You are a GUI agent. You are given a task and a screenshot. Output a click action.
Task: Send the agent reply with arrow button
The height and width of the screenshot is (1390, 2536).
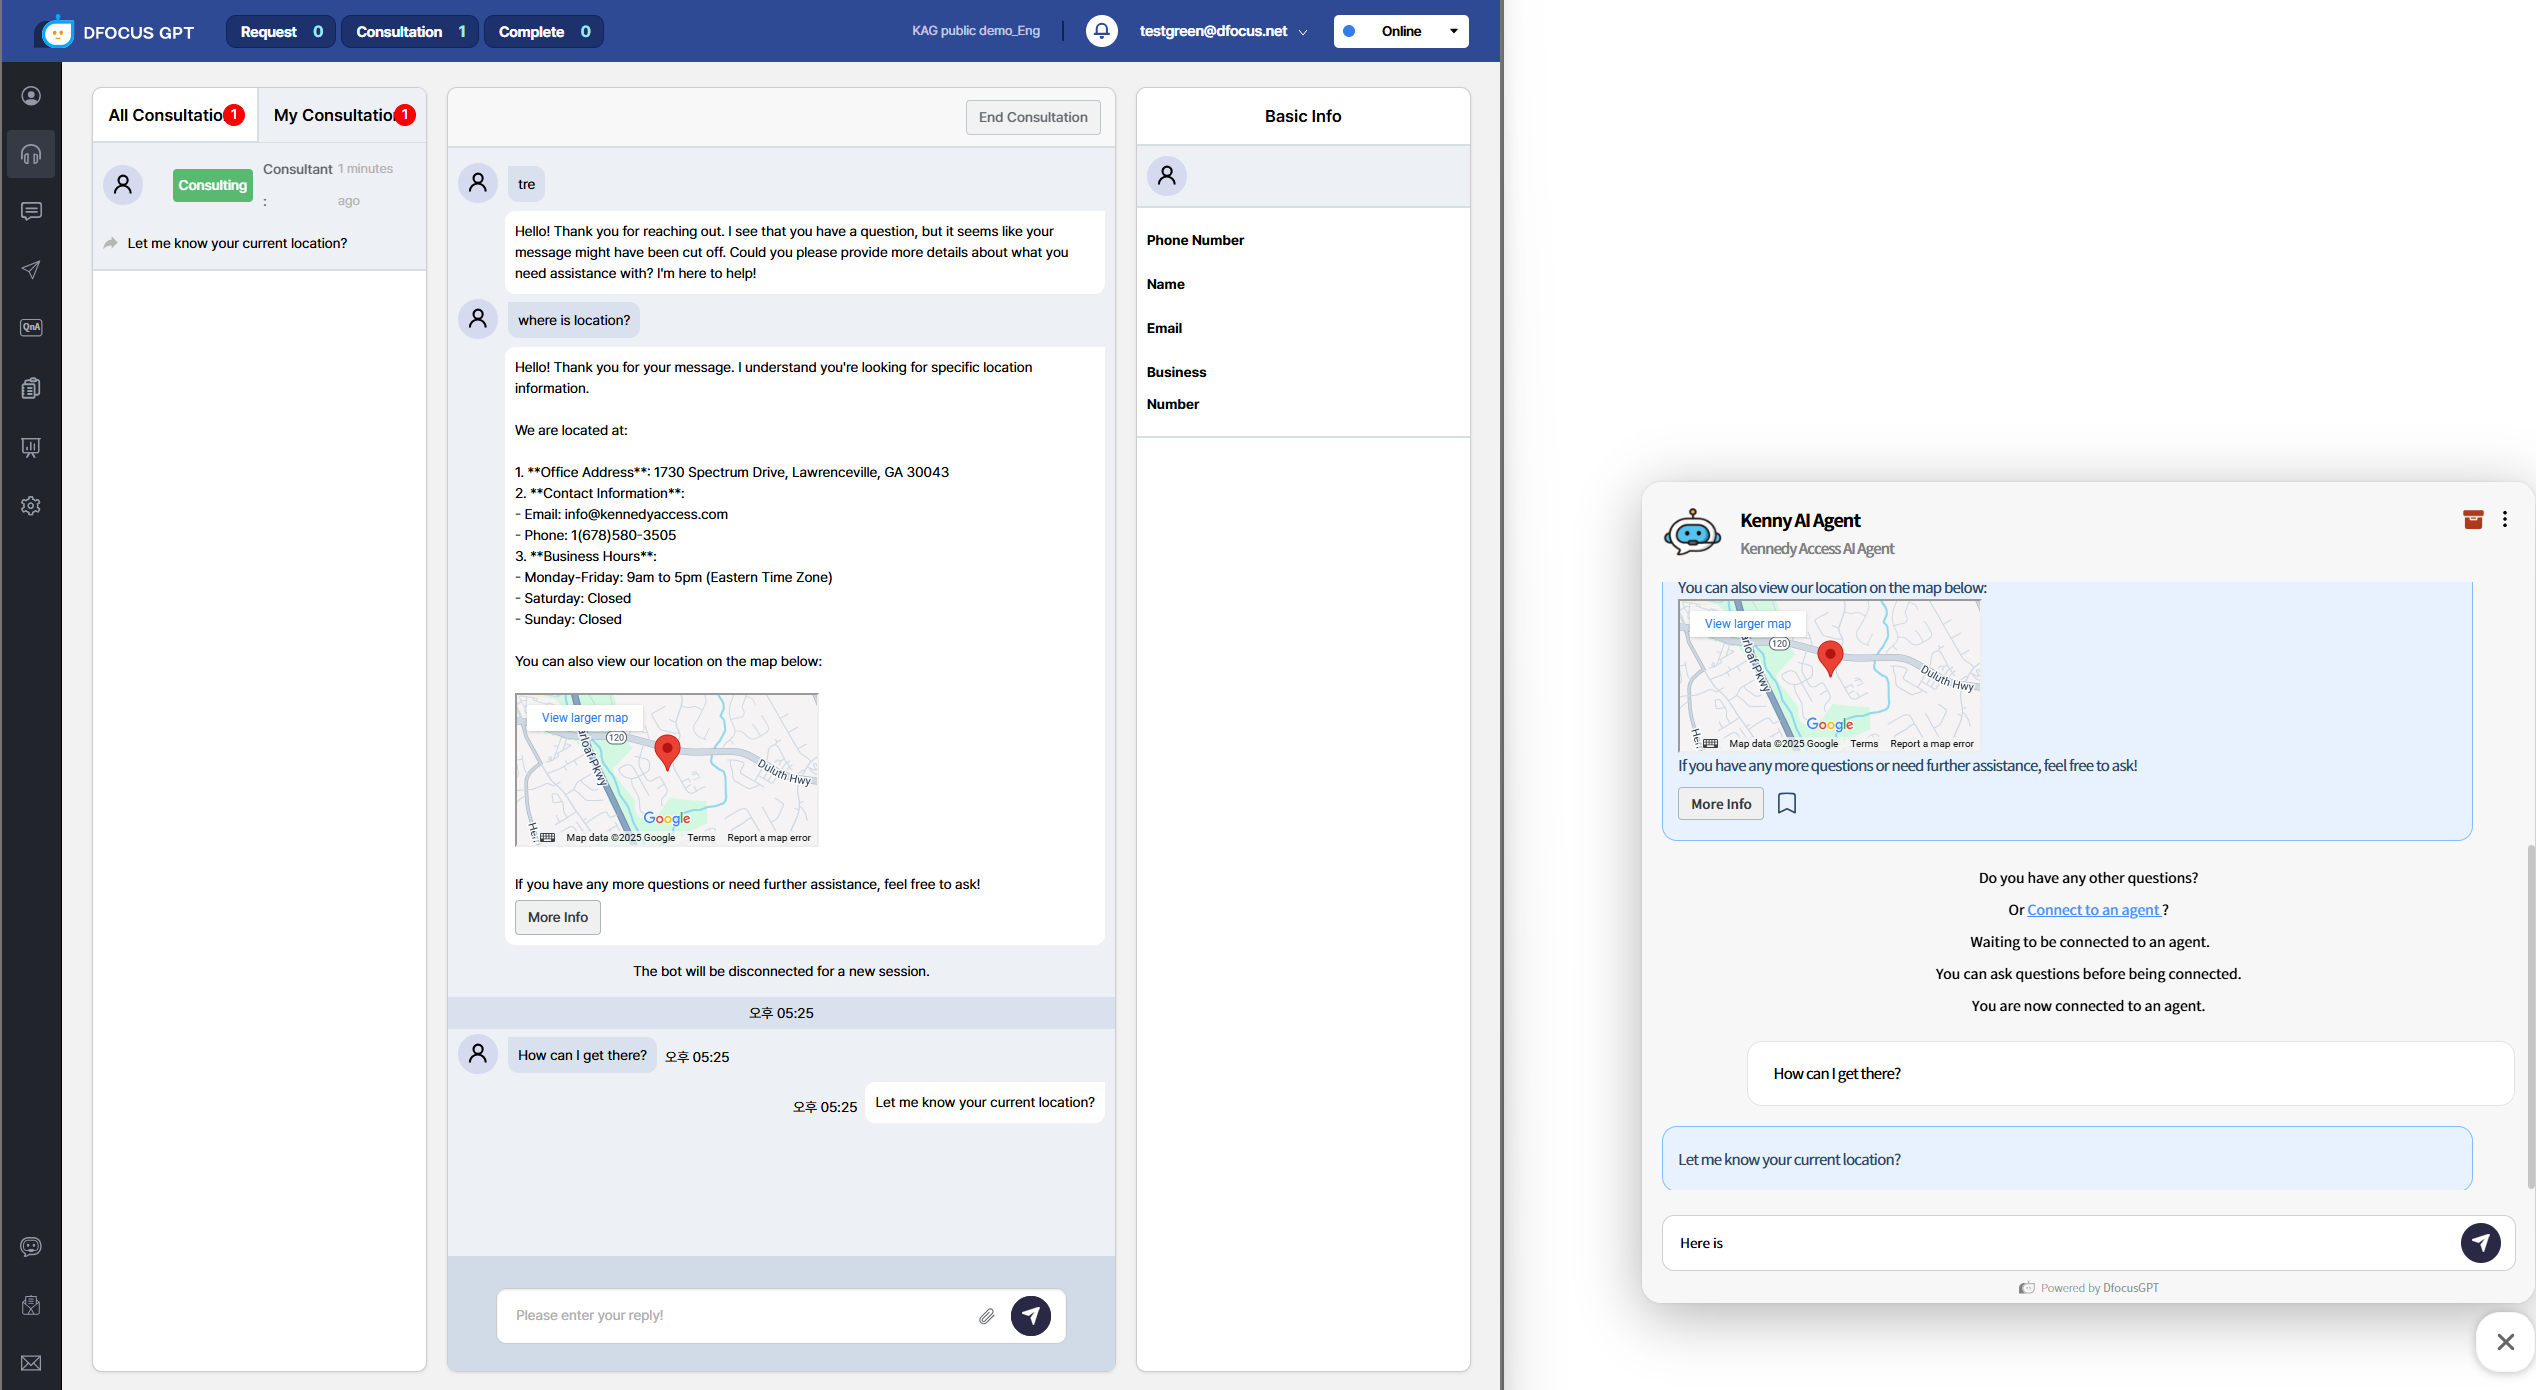pos(1030,1316)
